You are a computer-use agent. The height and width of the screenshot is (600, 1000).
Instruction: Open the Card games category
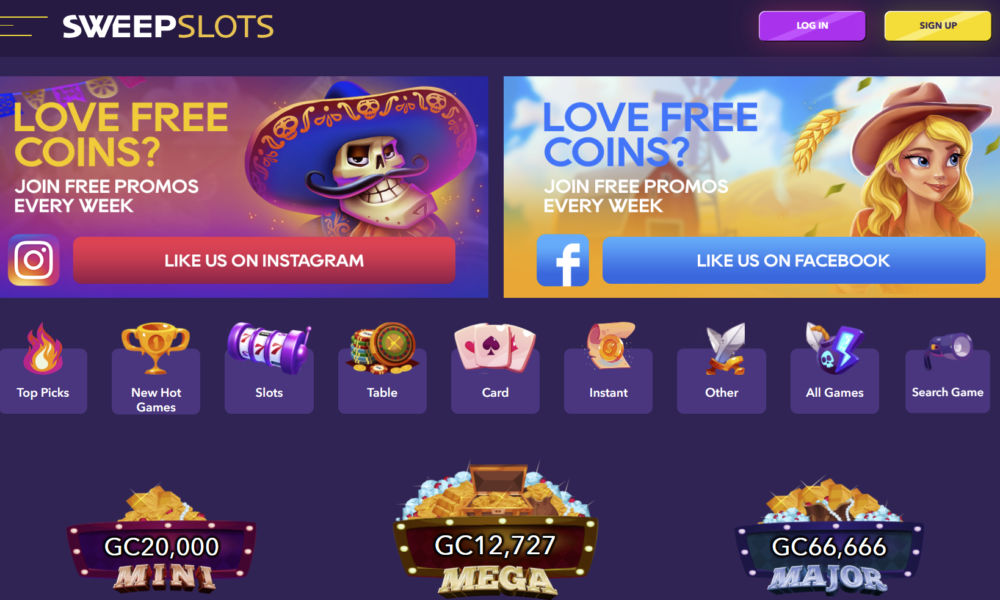[x=495, y=369]
